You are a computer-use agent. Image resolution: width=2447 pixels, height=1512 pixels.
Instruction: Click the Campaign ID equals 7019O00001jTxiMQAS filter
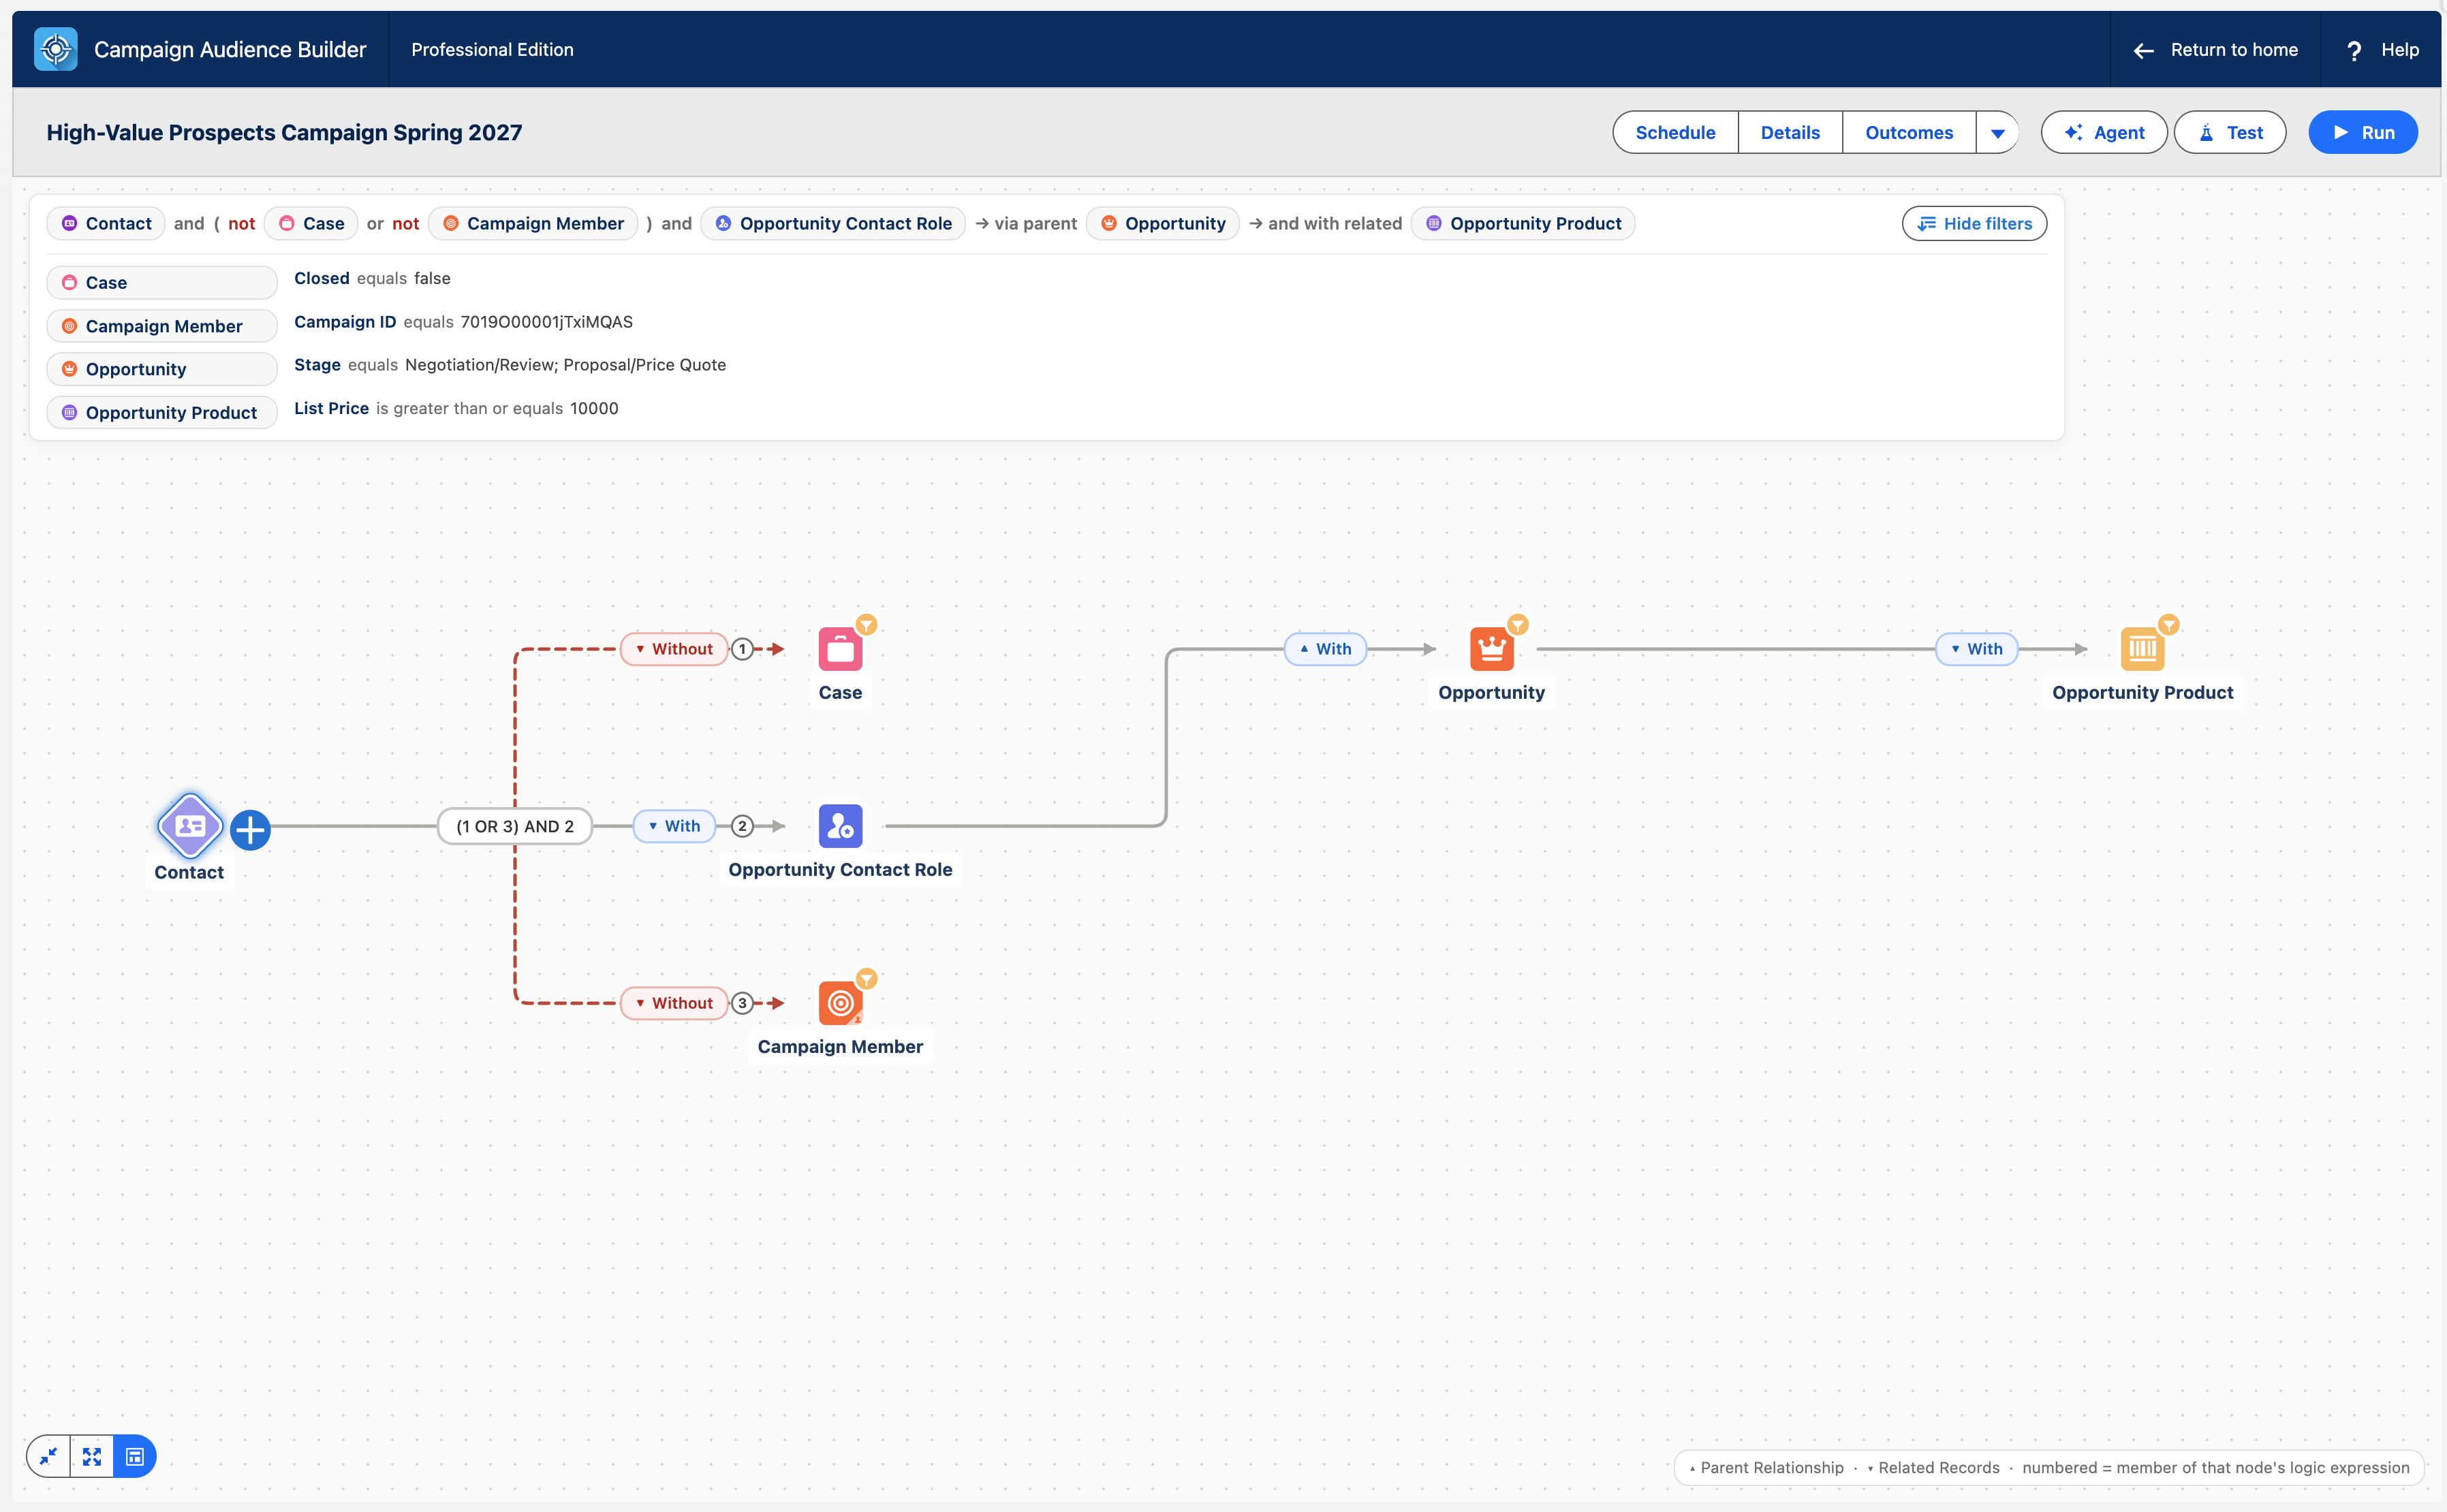click(x=463, y=322)
